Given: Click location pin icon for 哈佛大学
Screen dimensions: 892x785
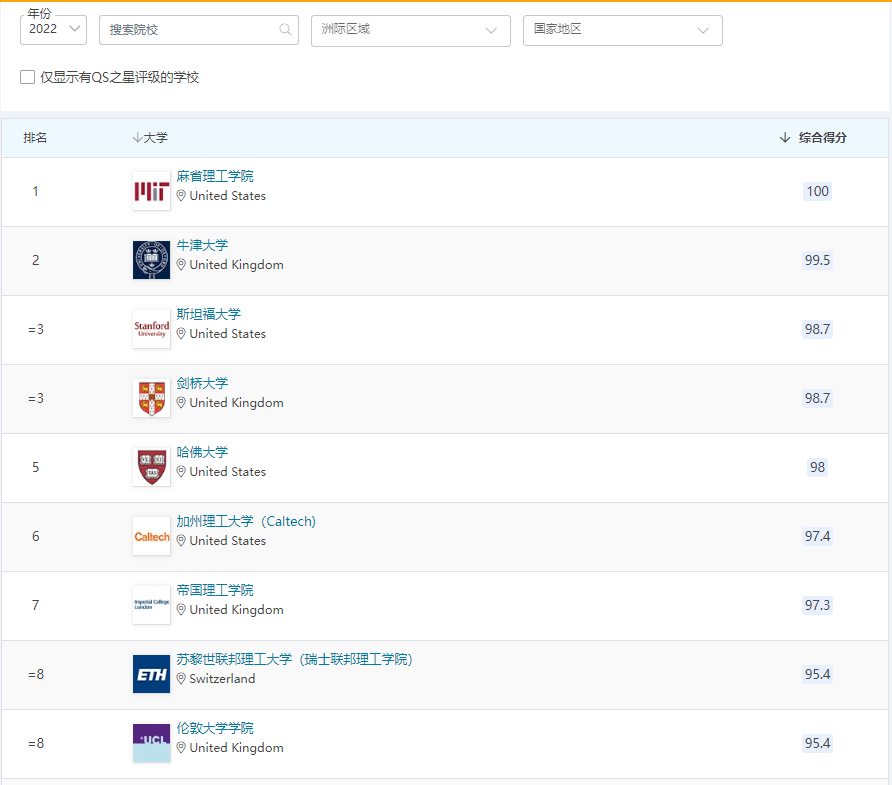Looking at the screenshot, I should tap(181, 472).
